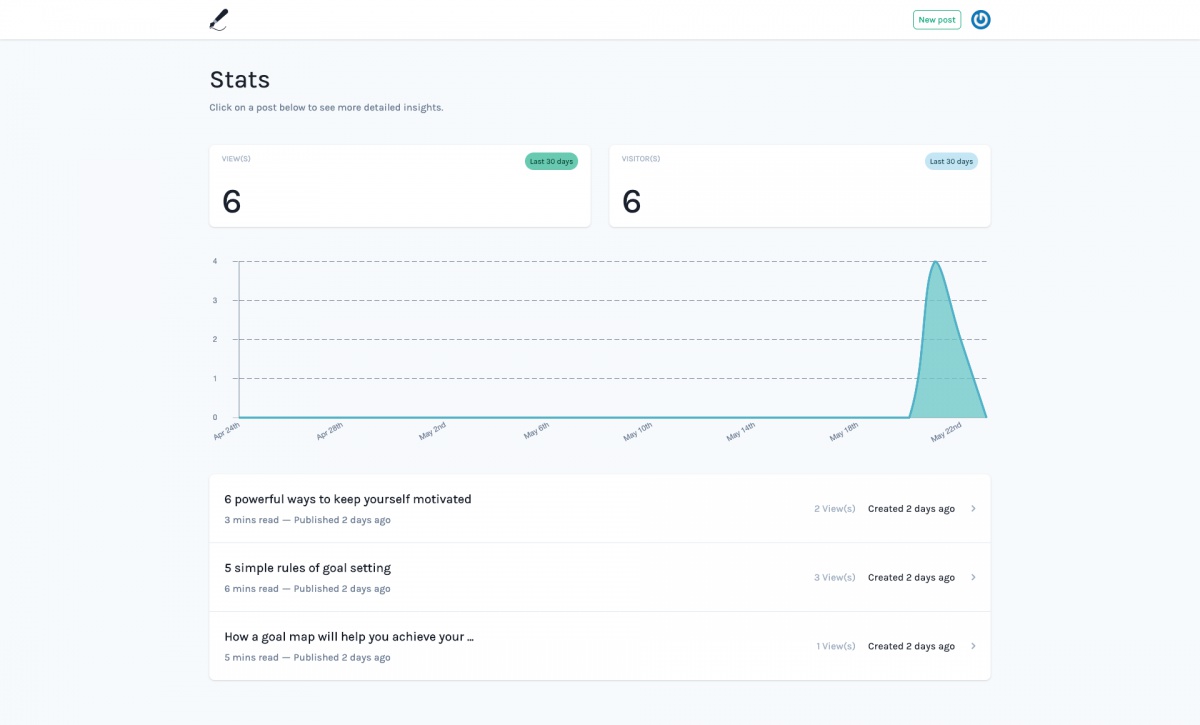Click the Apr 24th axis label
The height and width of the screenshot is (725, 1200).
226,431
